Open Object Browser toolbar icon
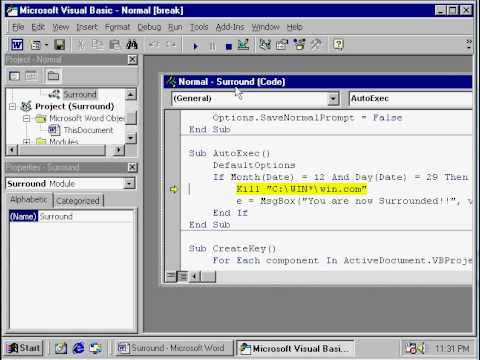Viewport: 480px width, 360px height. pos(299,44)
